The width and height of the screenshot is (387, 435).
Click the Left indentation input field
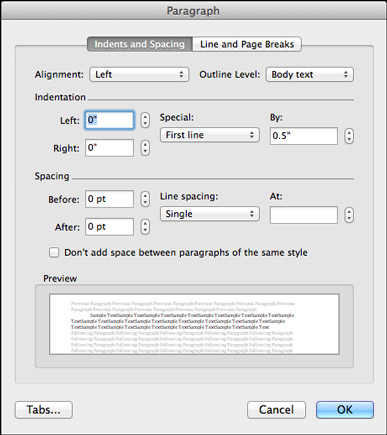pos(109,120)
